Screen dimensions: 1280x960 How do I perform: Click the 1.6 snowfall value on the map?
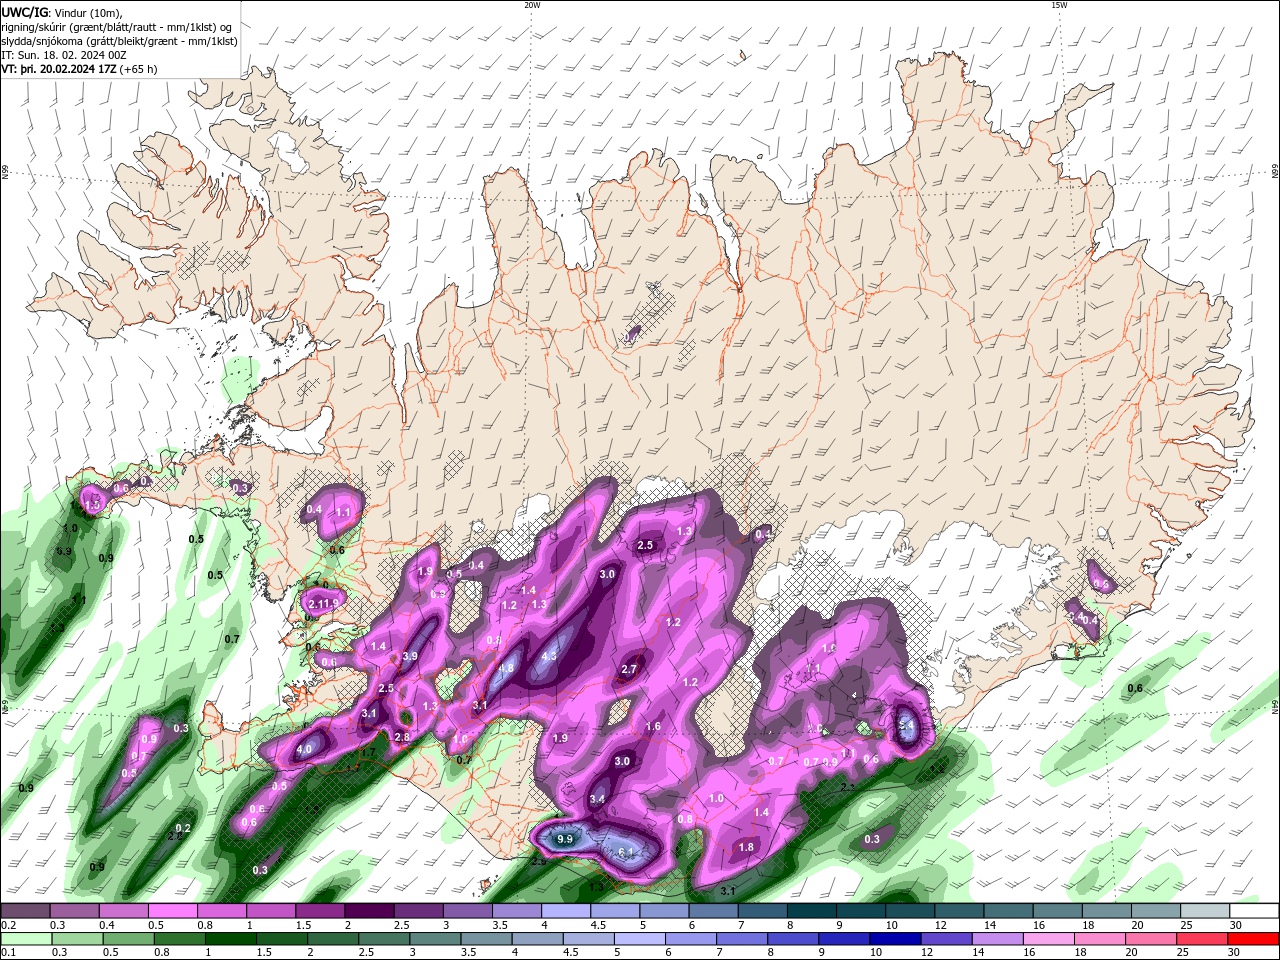tap(653, 727)
